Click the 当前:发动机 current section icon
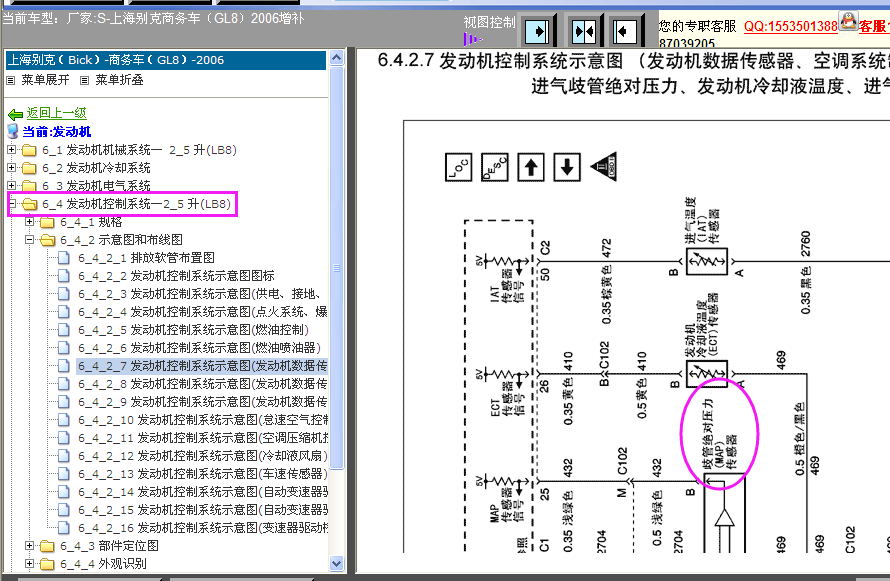Image resolution: width=890 pixels, height=581 pixels. pos(12,132)
